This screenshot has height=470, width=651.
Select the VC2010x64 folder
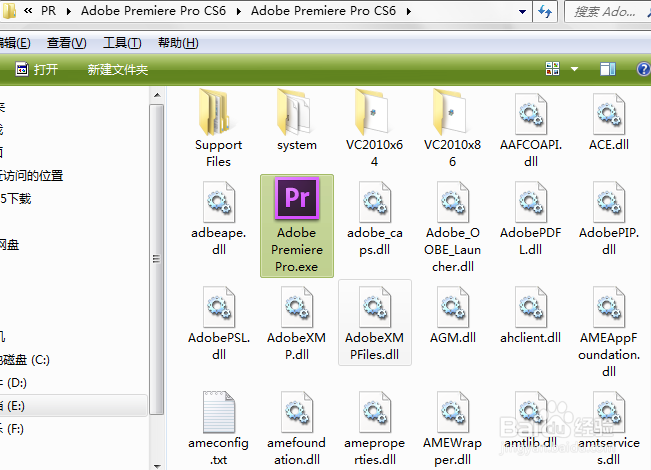374,127
